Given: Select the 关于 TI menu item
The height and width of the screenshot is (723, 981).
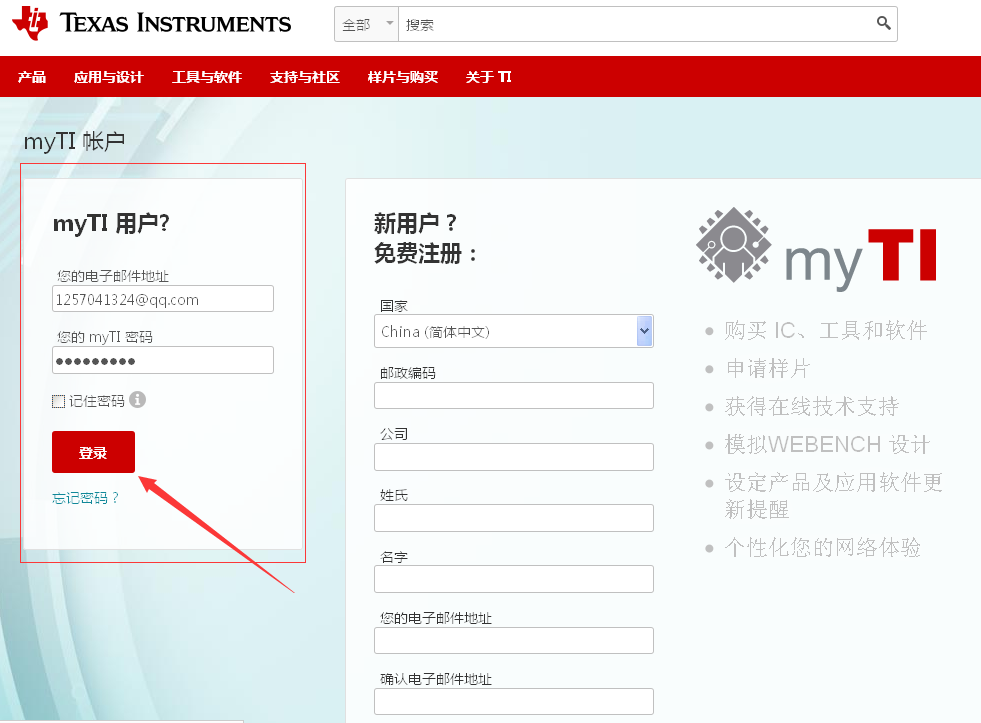Looking at the screenshot, I should (488, 75).
